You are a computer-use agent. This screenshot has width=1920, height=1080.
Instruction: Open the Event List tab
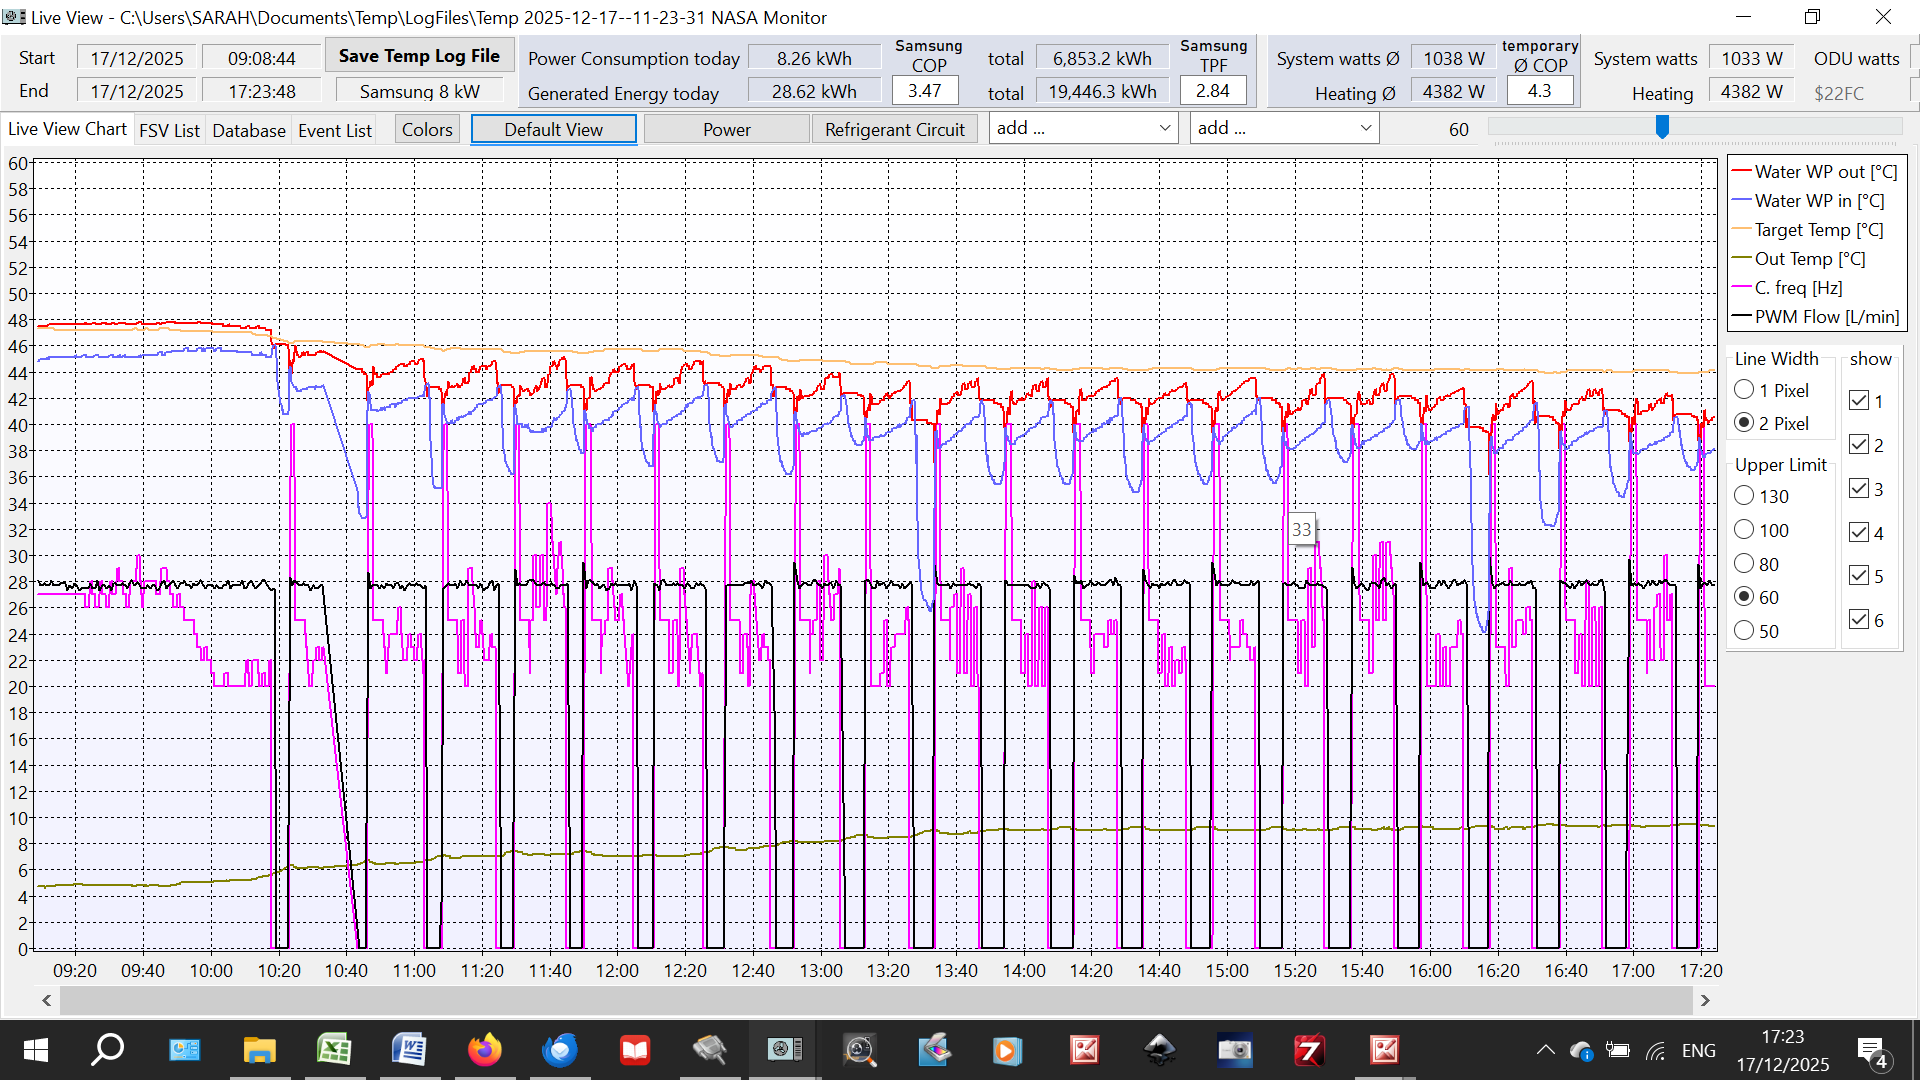(x=334, y=131)
